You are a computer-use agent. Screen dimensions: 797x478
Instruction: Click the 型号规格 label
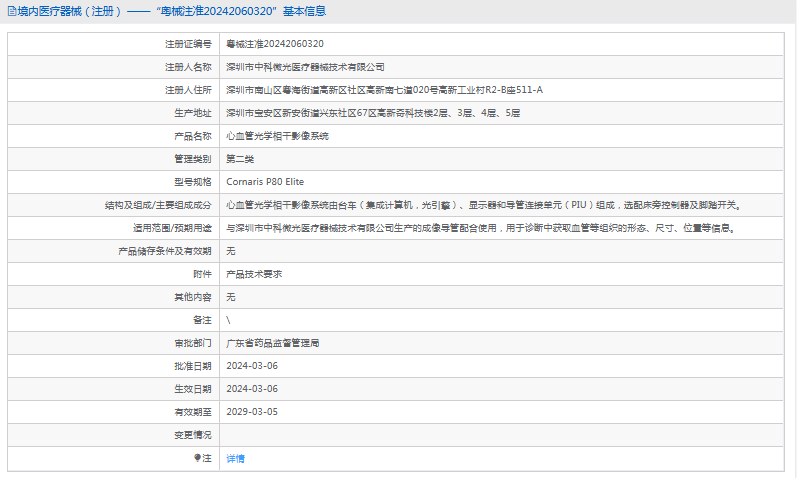193,182
